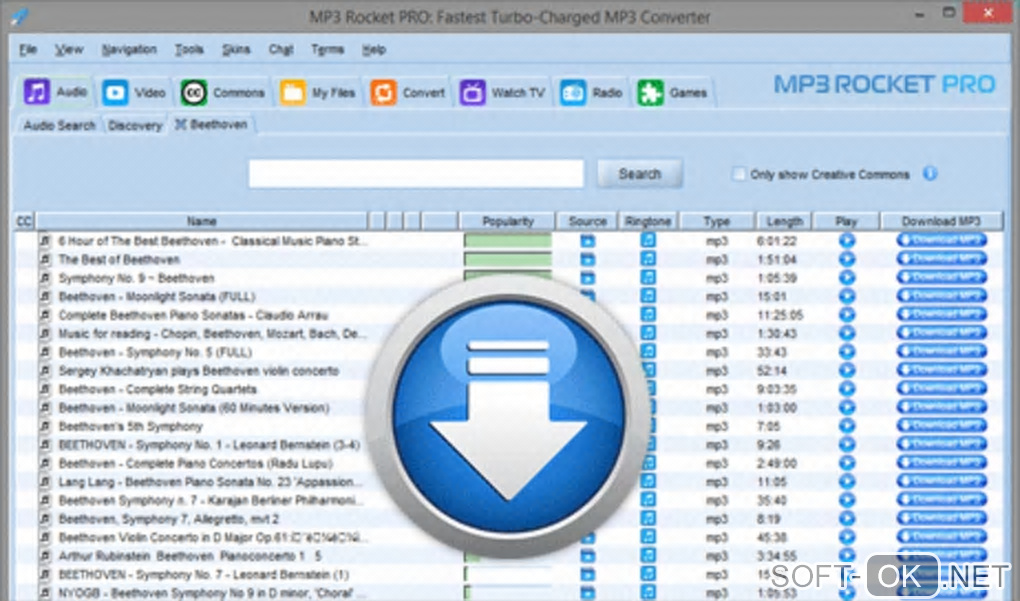Open the Video section
The width and height of the screenshot is (1020, 601).
coord(134,92)
